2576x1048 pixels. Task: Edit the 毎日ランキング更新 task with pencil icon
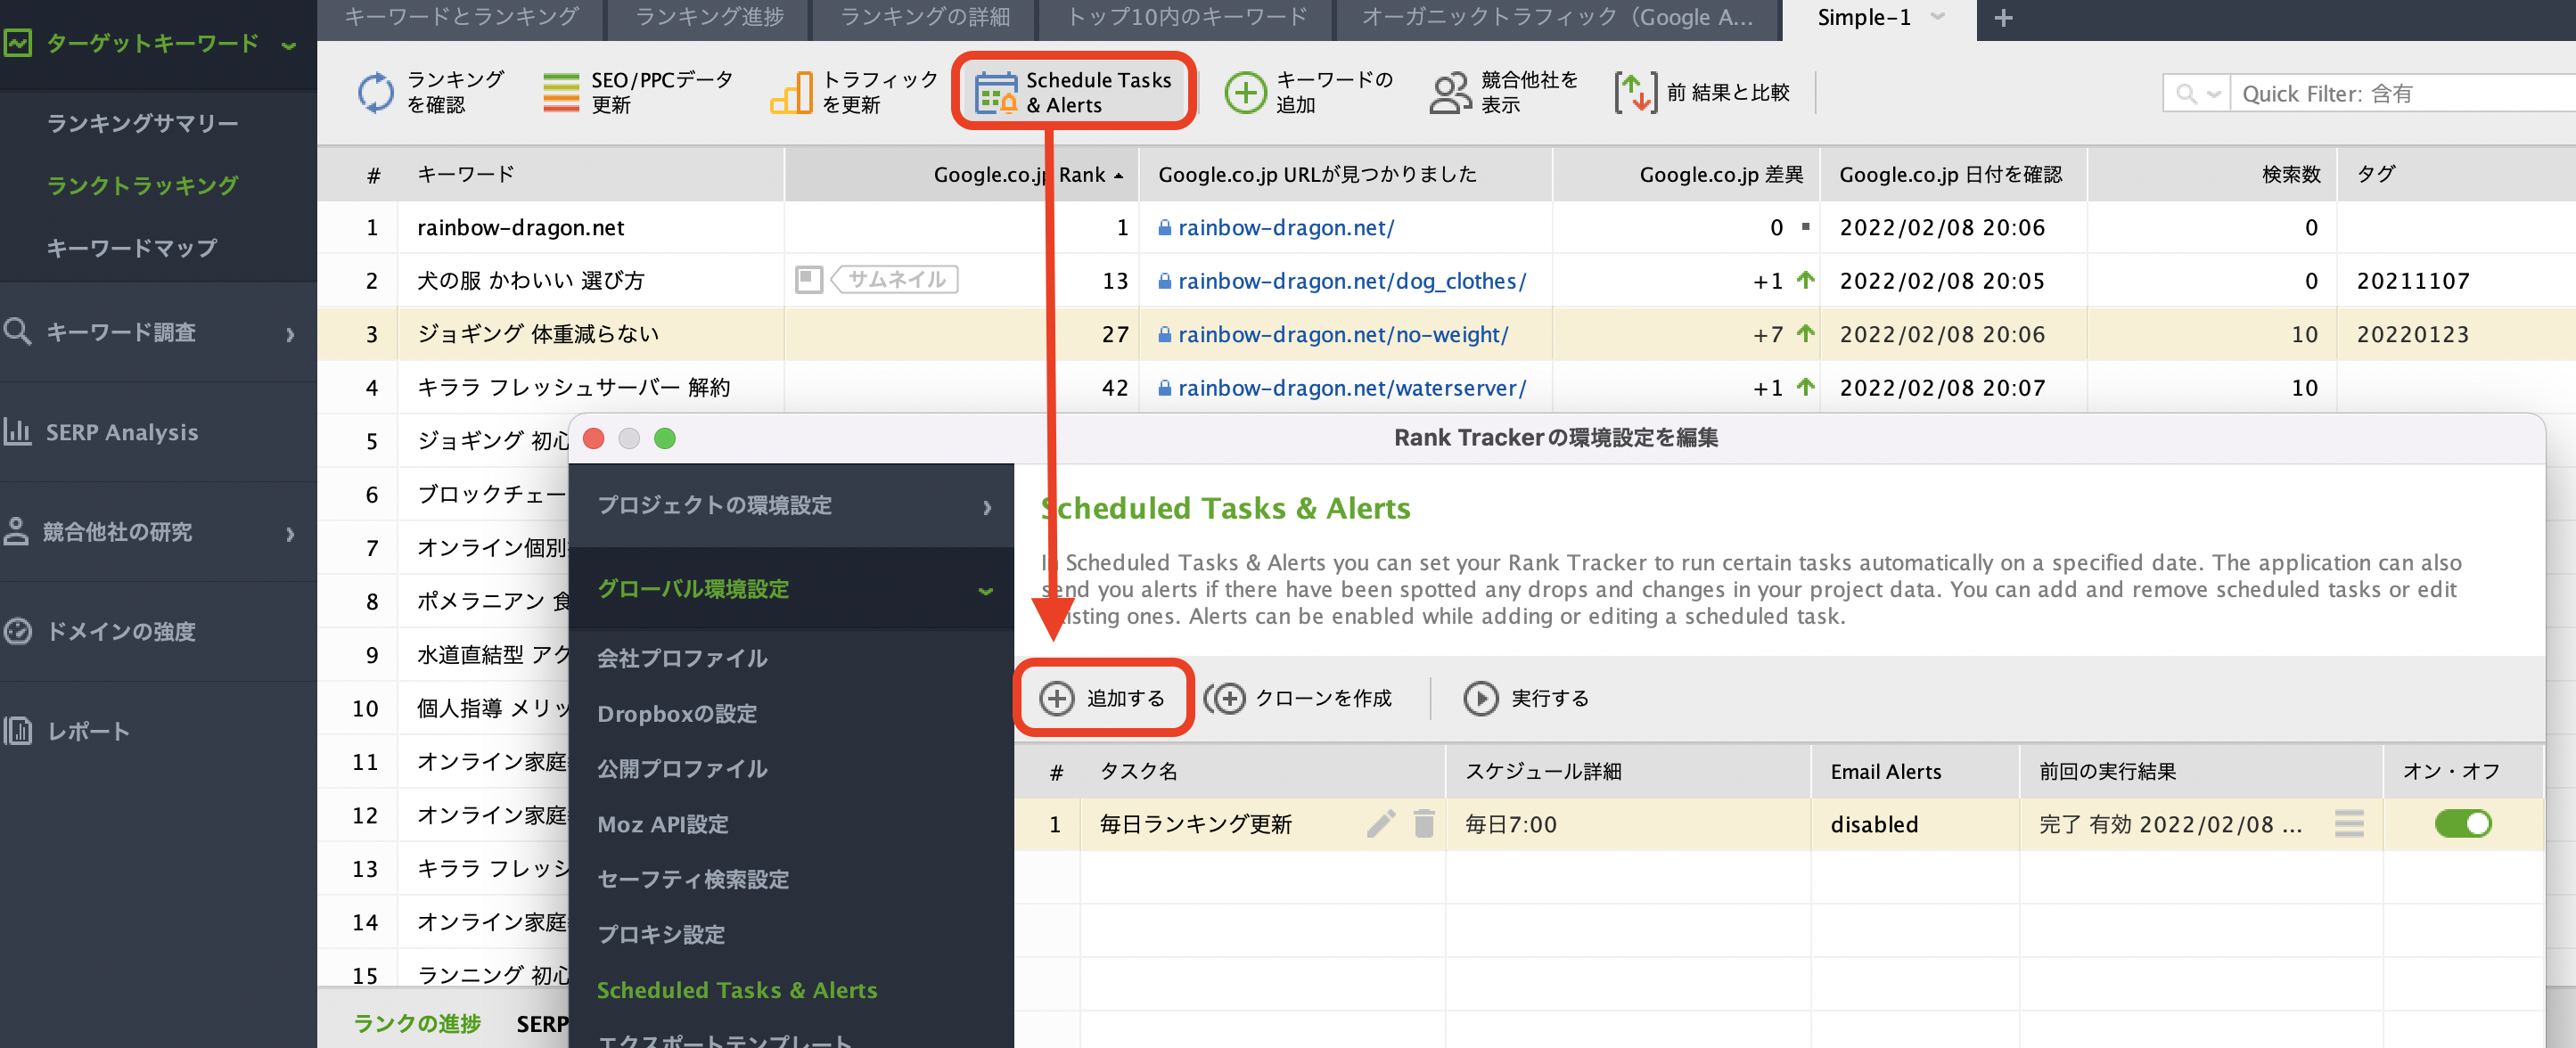click(x=1381, y=824)
